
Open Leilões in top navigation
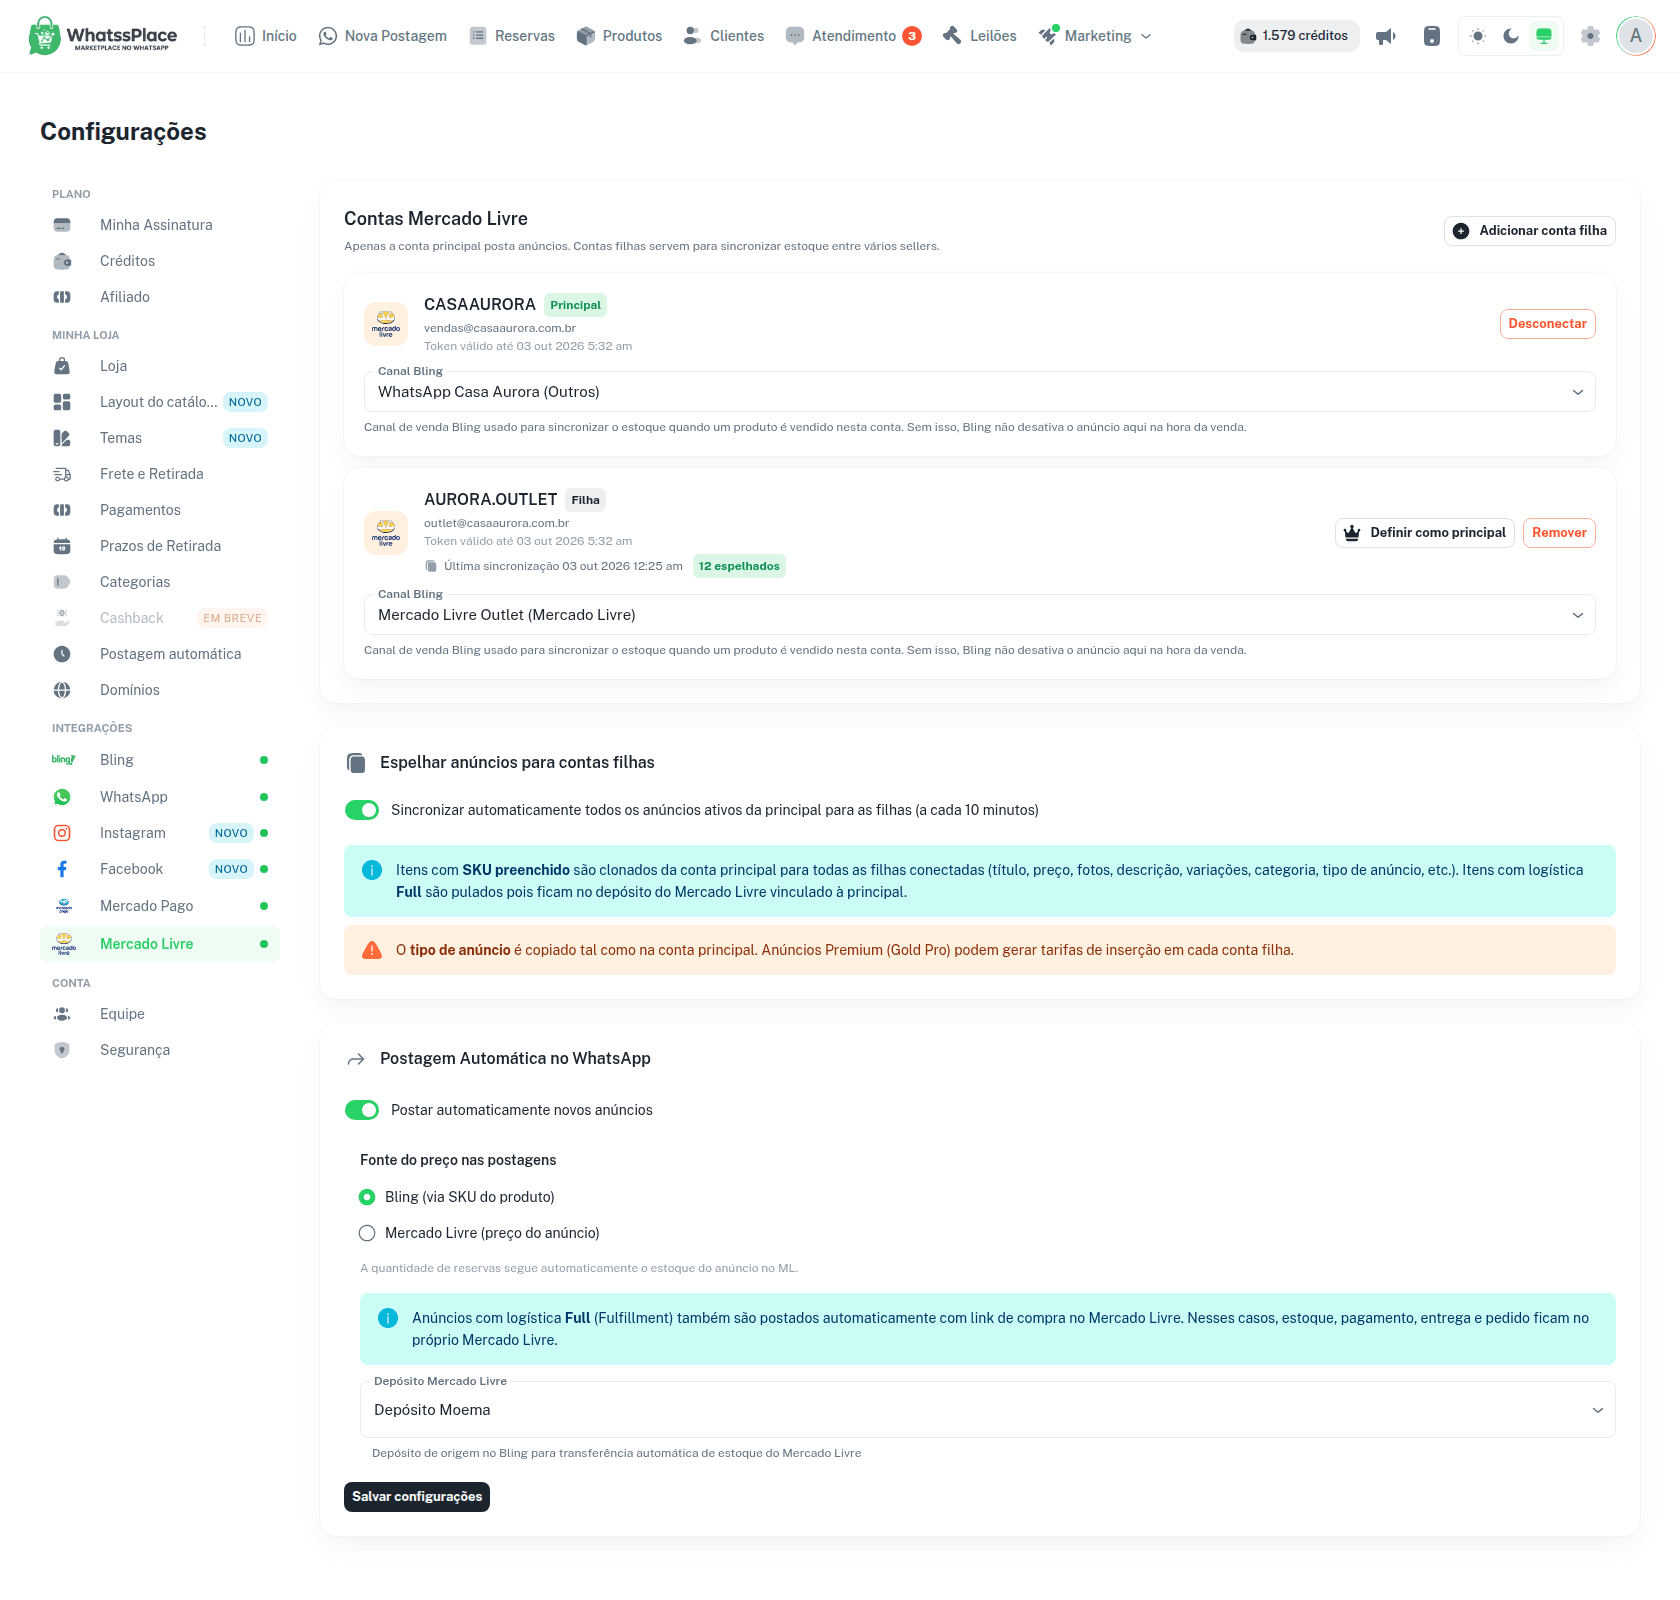click(980, 36)
